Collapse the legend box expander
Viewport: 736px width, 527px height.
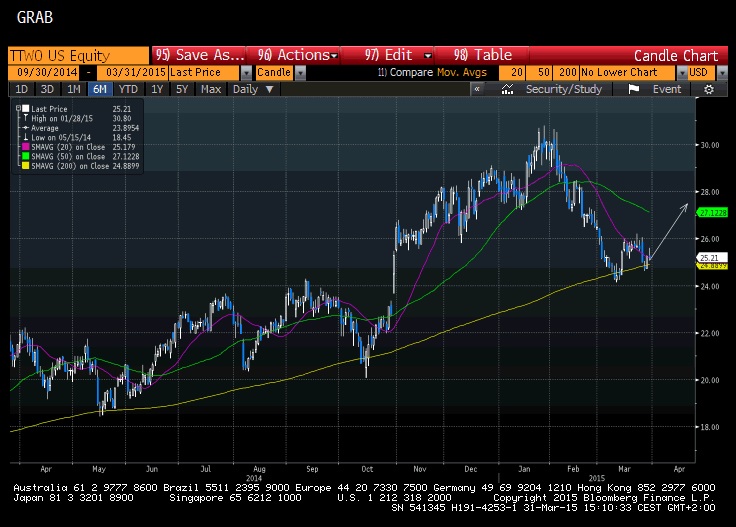(x=18, y=108)
